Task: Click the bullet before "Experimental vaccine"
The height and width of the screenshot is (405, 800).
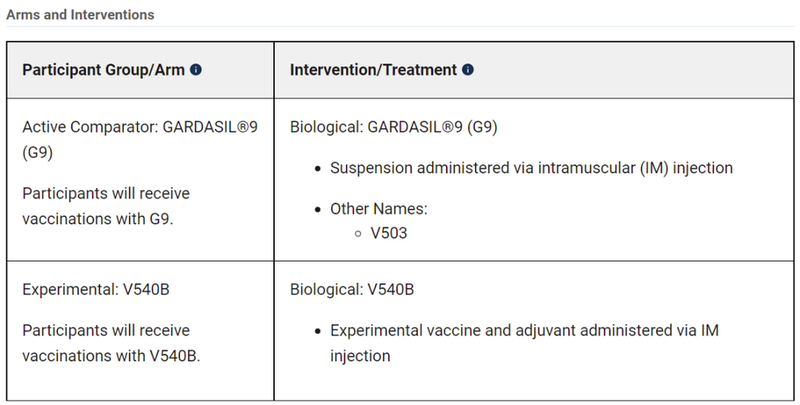Action: [317, 329]
